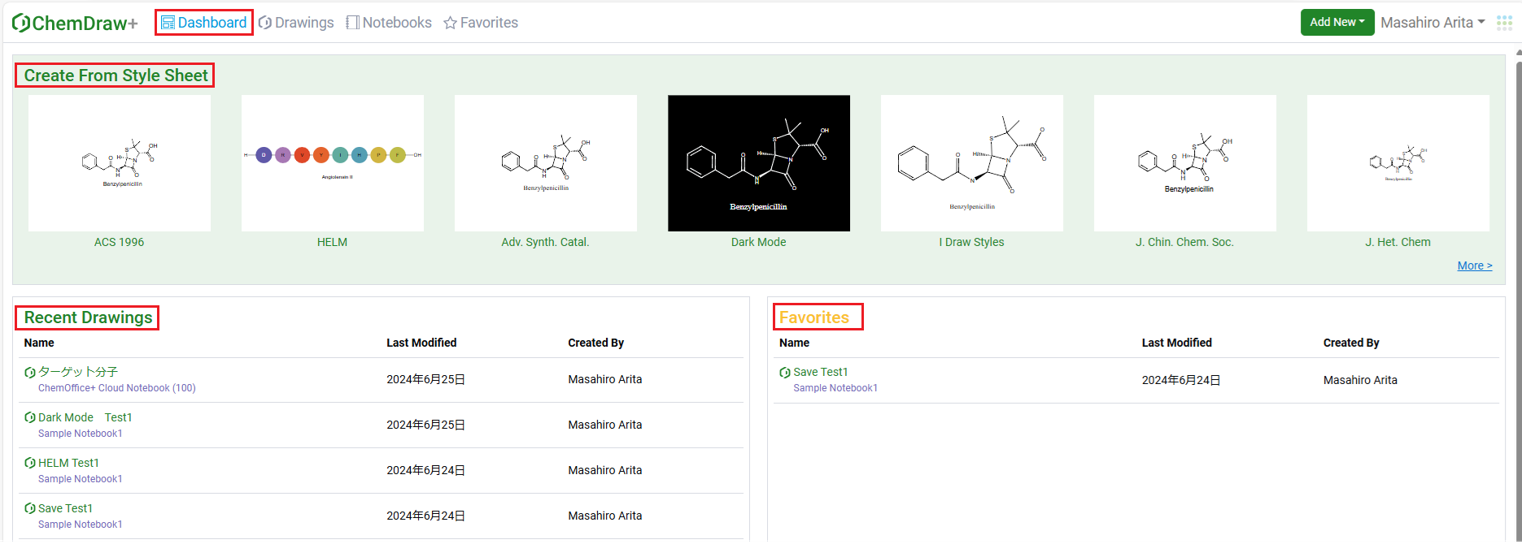Image resolution: width=1522 pixels, height=544 pixels.
Task: Click drawing icon beside HELM Test1
Action: pyautogui.click(x=30, y=464)
